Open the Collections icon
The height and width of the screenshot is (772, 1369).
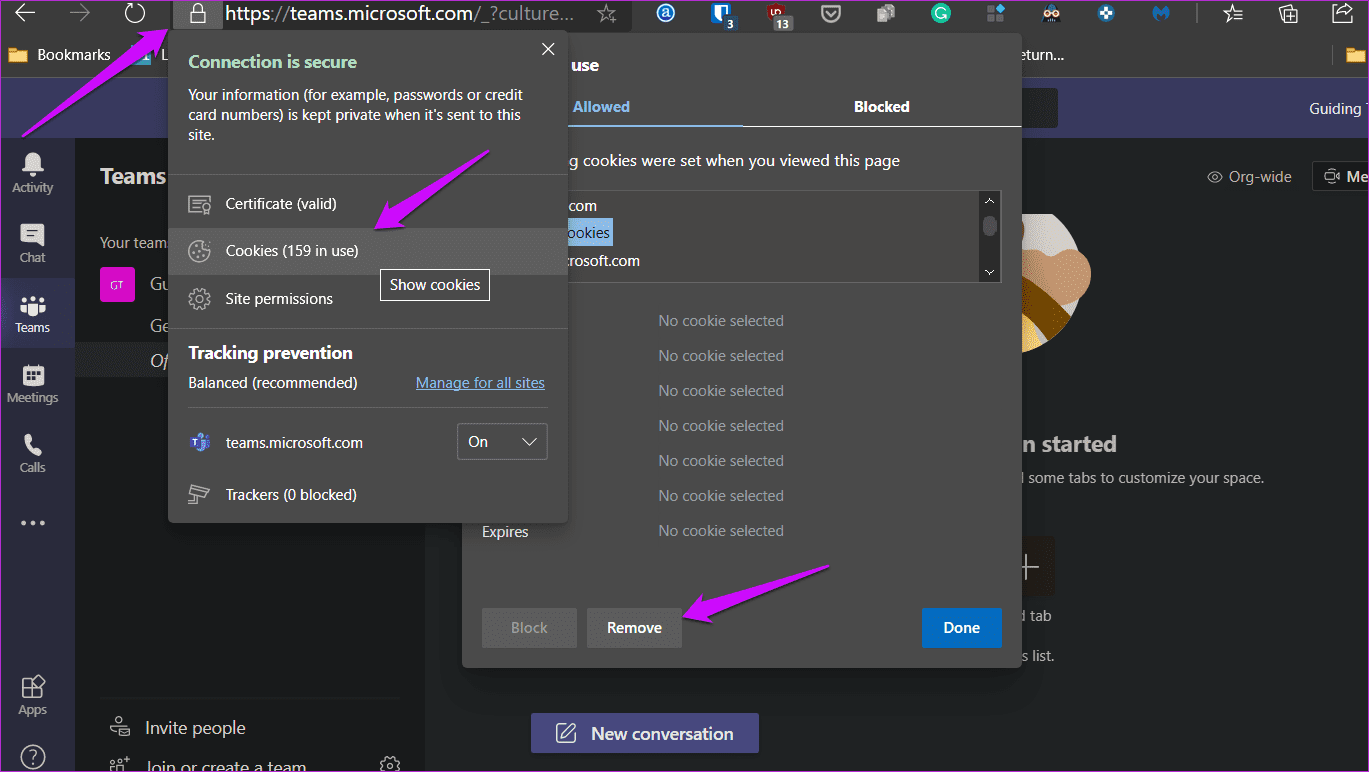tap(1289, 14)
